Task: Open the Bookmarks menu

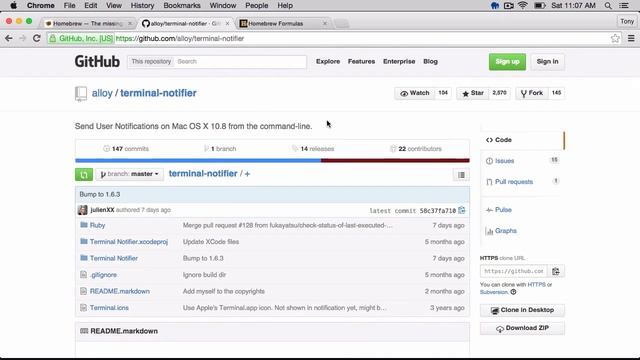Action: [x=182, y=6]
